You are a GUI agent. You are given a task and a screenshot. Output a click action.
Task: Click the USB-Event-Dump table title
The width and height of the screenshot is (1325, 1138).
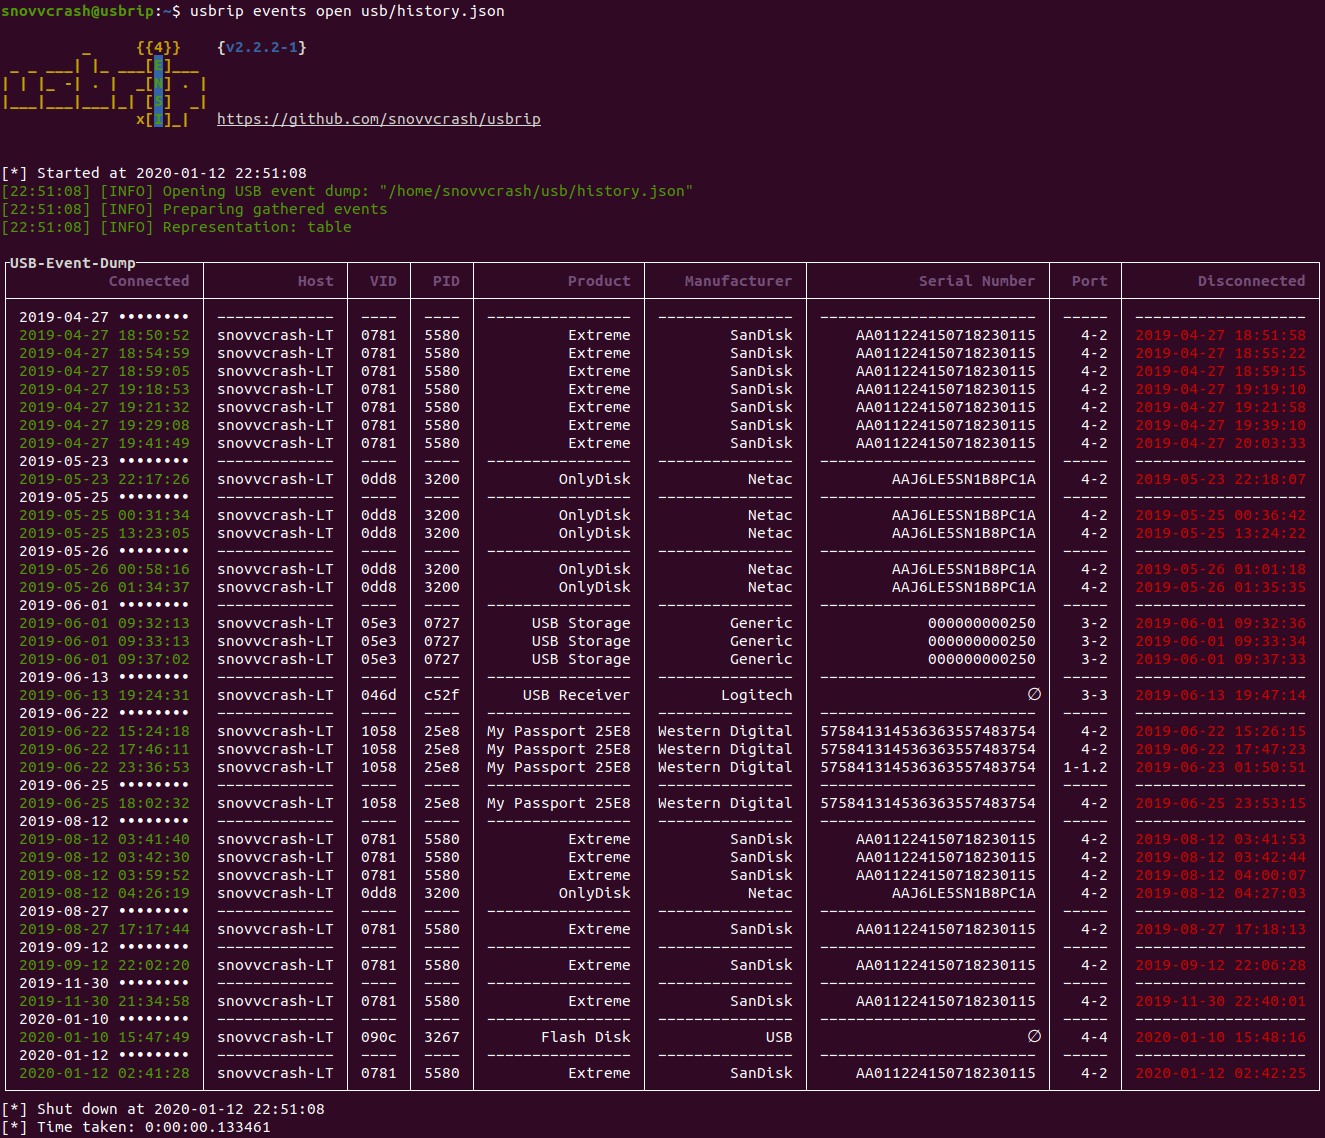point(72,263)
